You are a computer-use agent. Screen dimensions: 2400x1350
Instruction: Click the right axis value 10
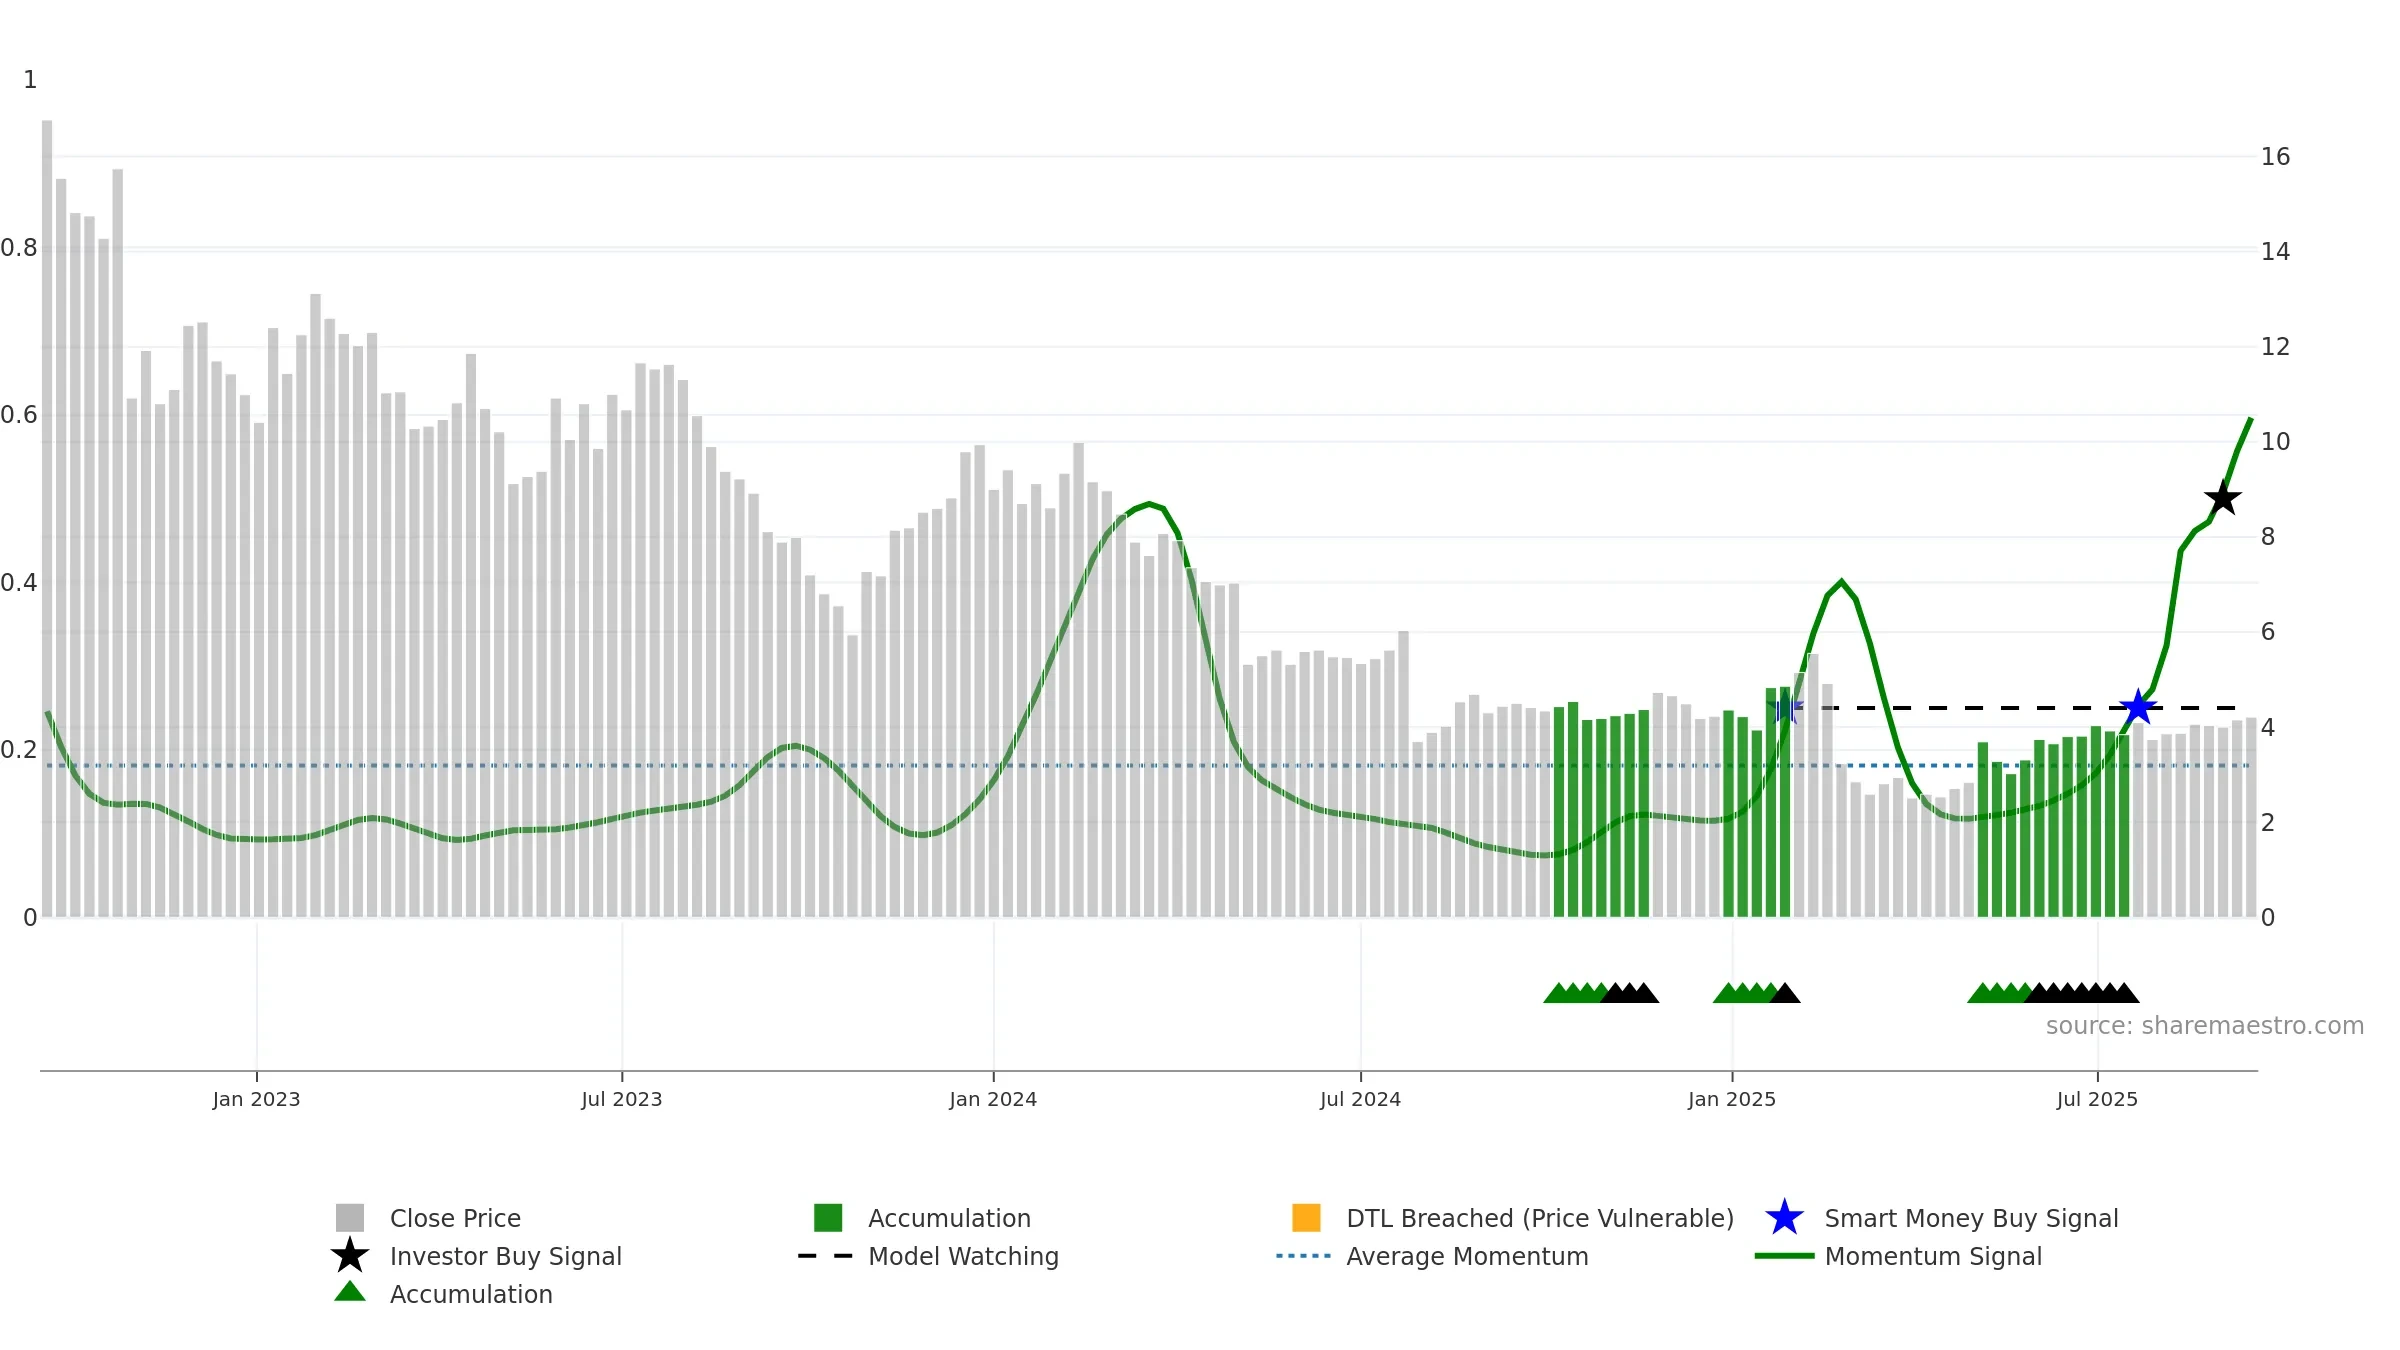[x=2275, y=442]
